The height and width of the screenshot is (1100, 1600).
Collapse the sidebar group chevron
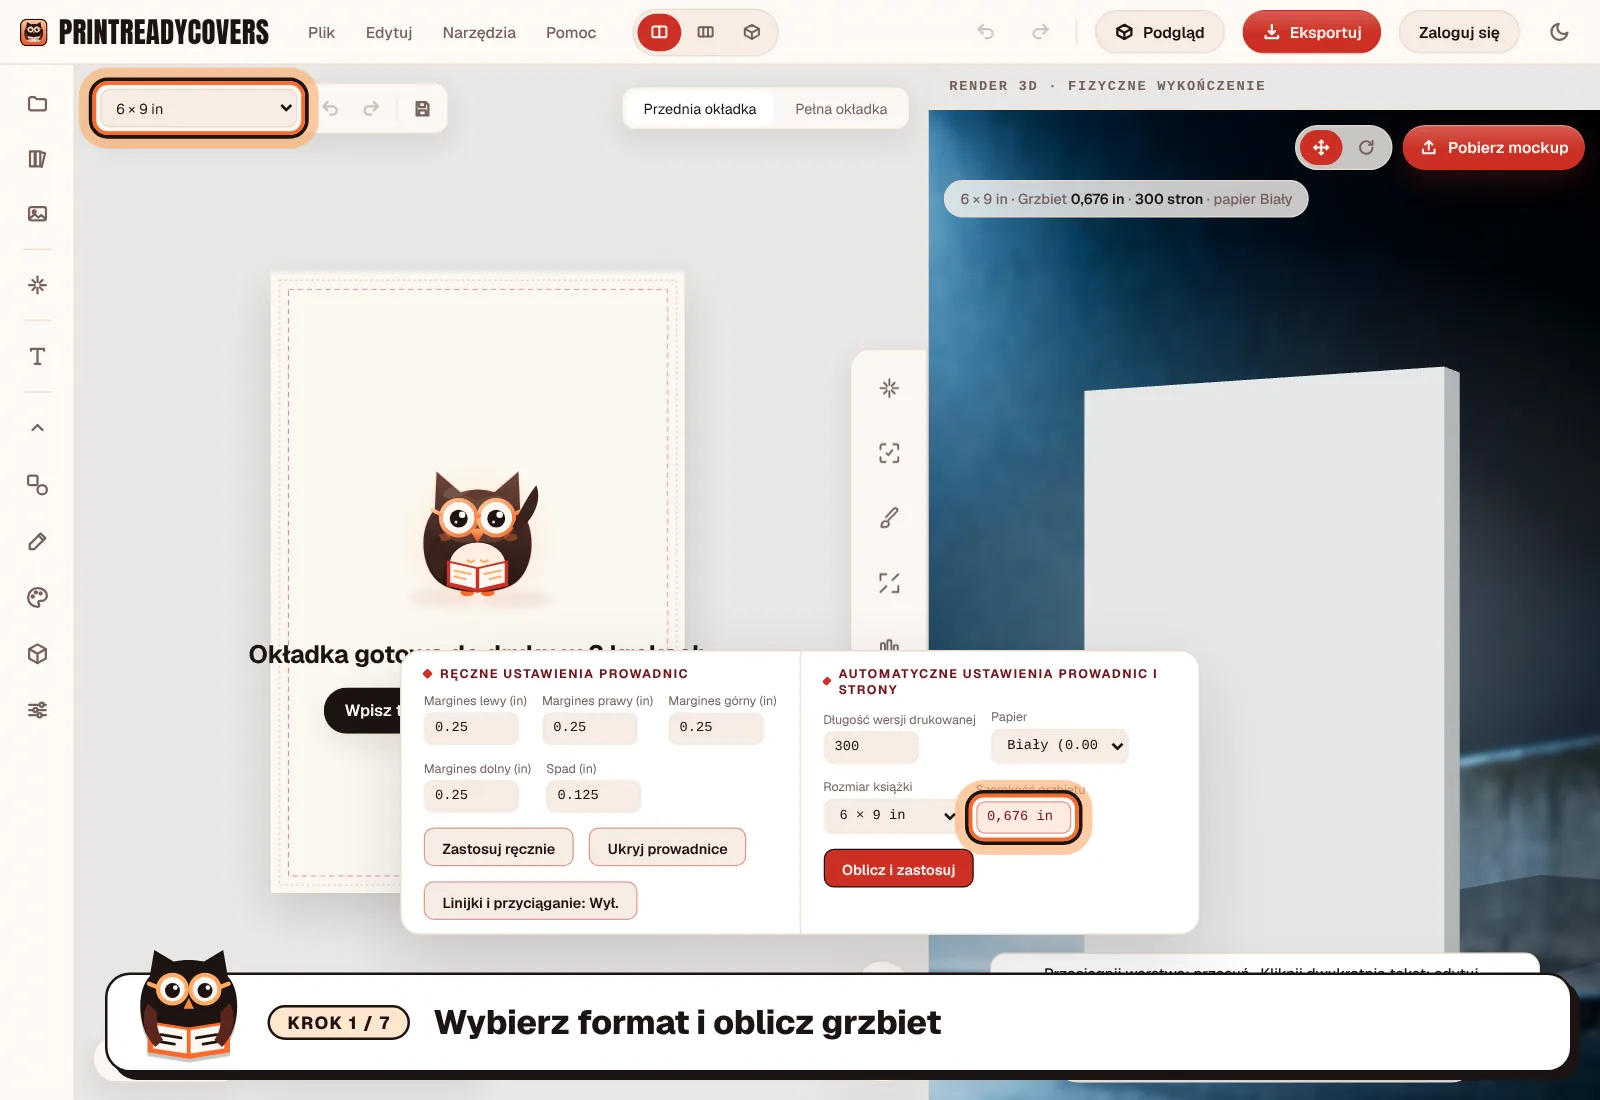click(37, 428)
